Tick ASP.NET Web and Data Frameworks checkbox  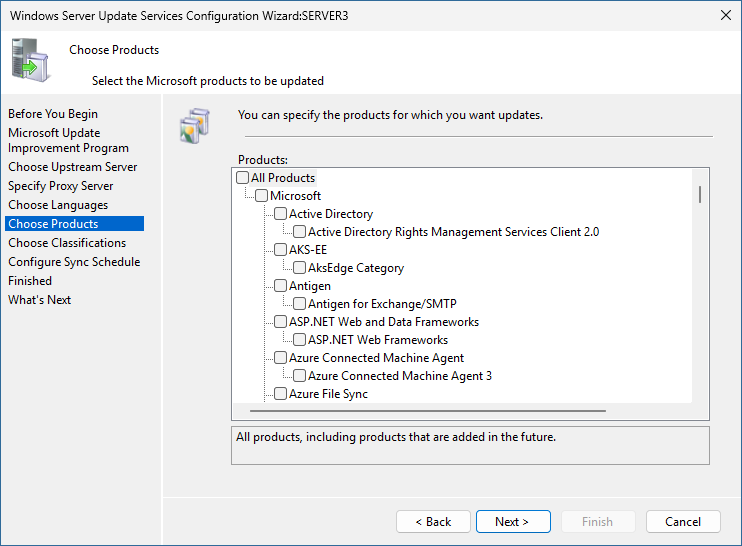[x=281, y=321]
